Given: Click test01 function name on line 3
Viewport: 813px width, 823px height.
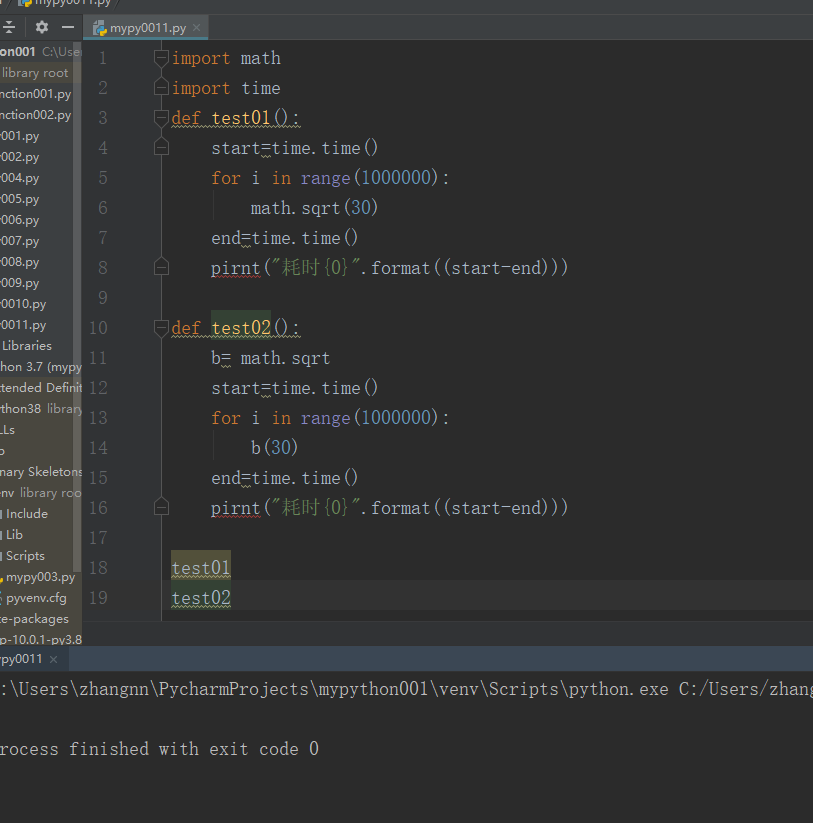Looking at the screenshot, I should (x=241, y=118).
